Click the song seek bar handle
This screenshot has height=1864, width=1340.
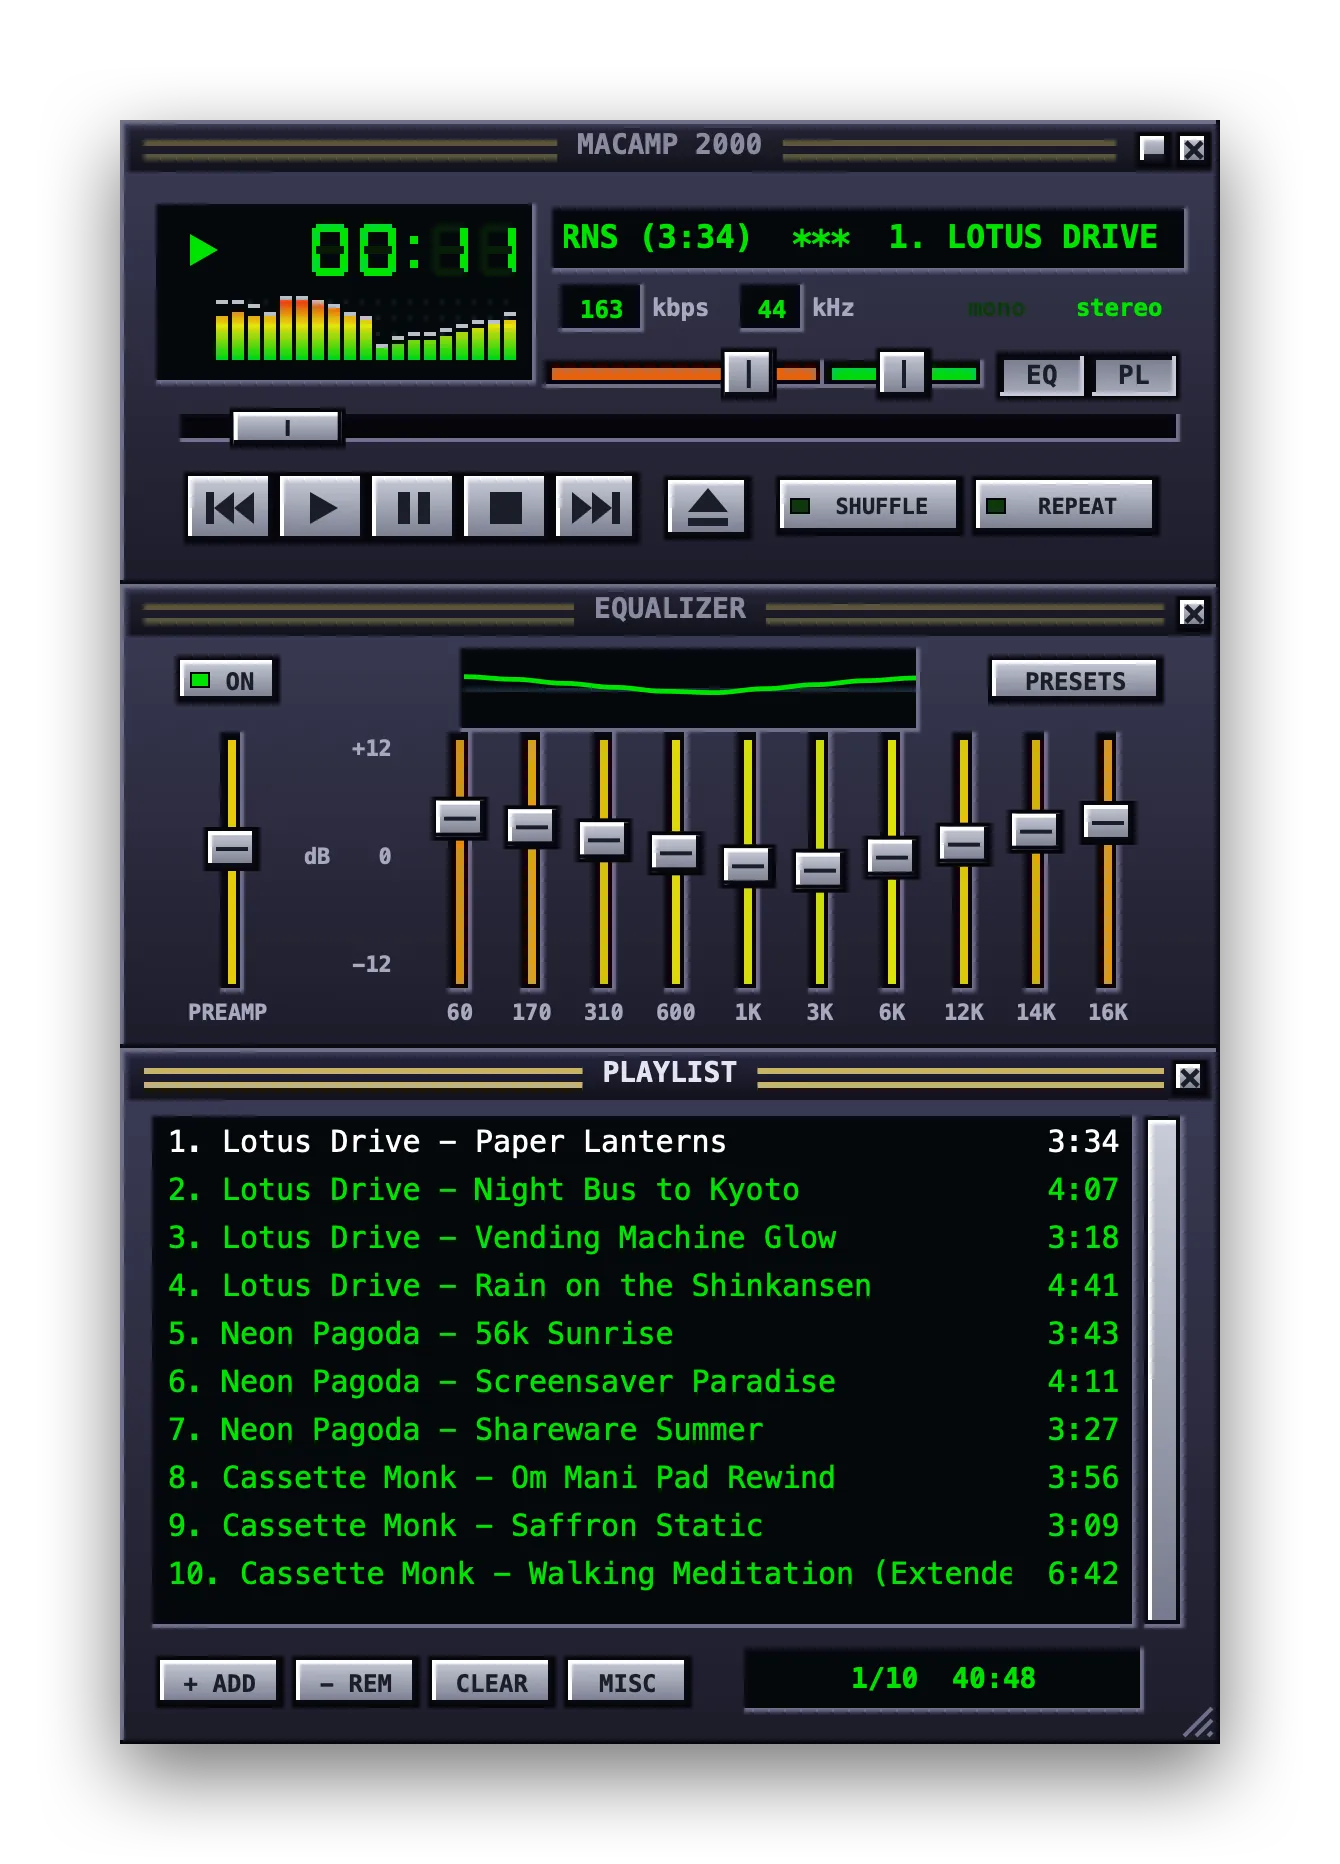[286, 427]
